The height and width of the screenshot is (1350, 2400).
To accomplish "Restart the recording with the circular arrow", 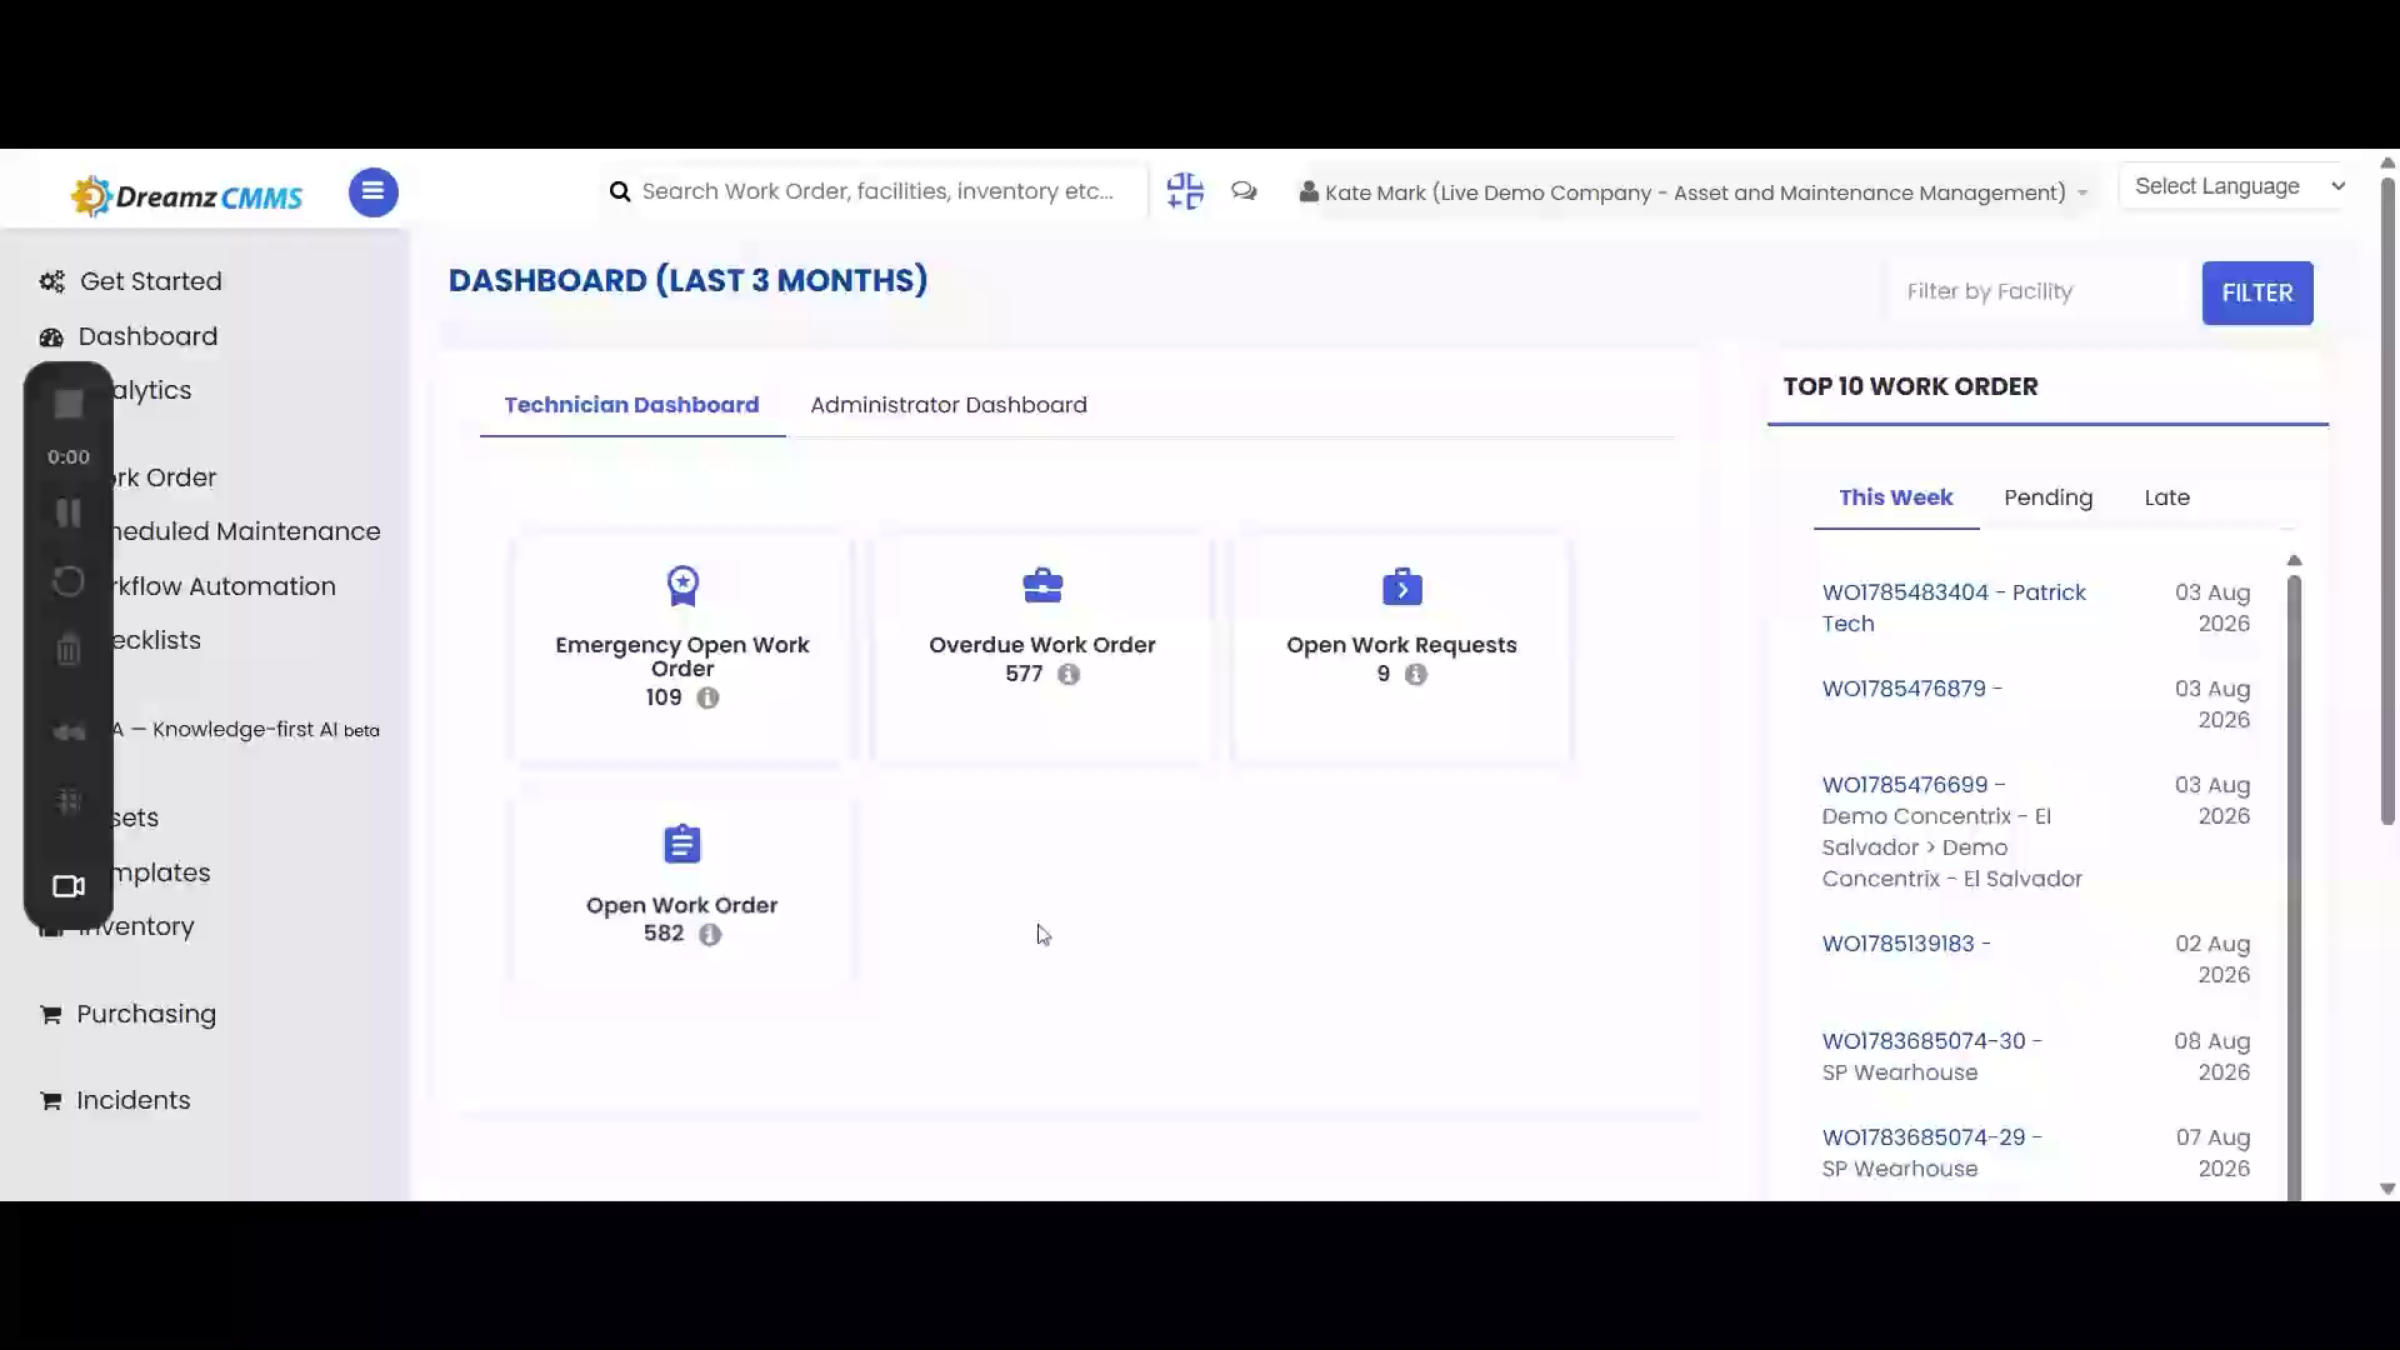I will (68, 582).
